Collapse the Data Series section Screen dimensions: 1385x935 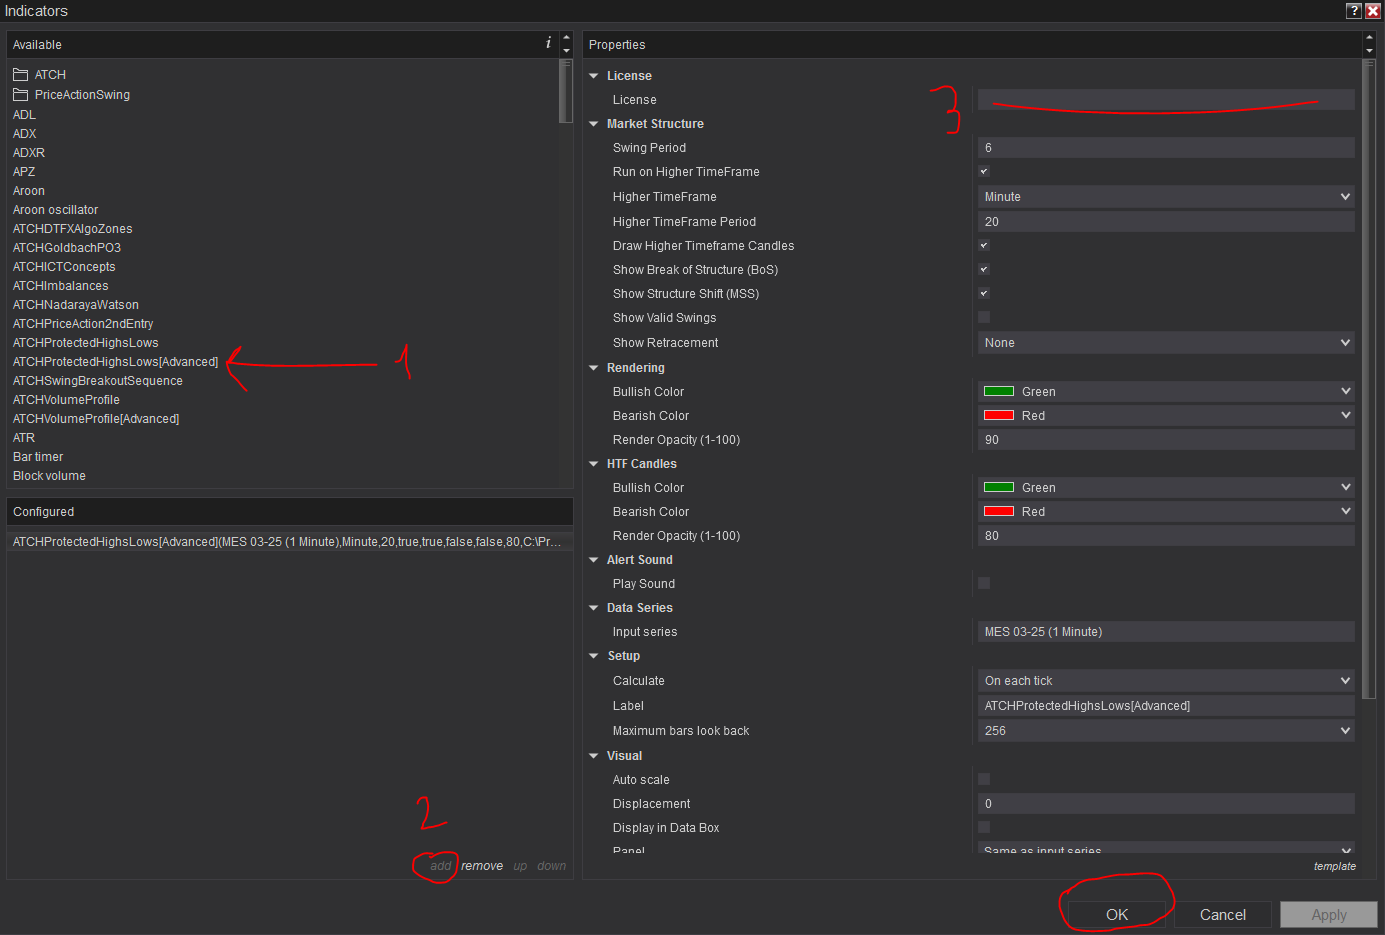[x=594, y=608]
